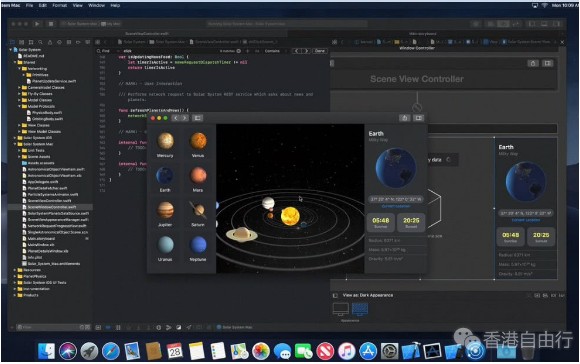Select Mercury in the planet list
The image size is (580, 364).
pos(165,145)
